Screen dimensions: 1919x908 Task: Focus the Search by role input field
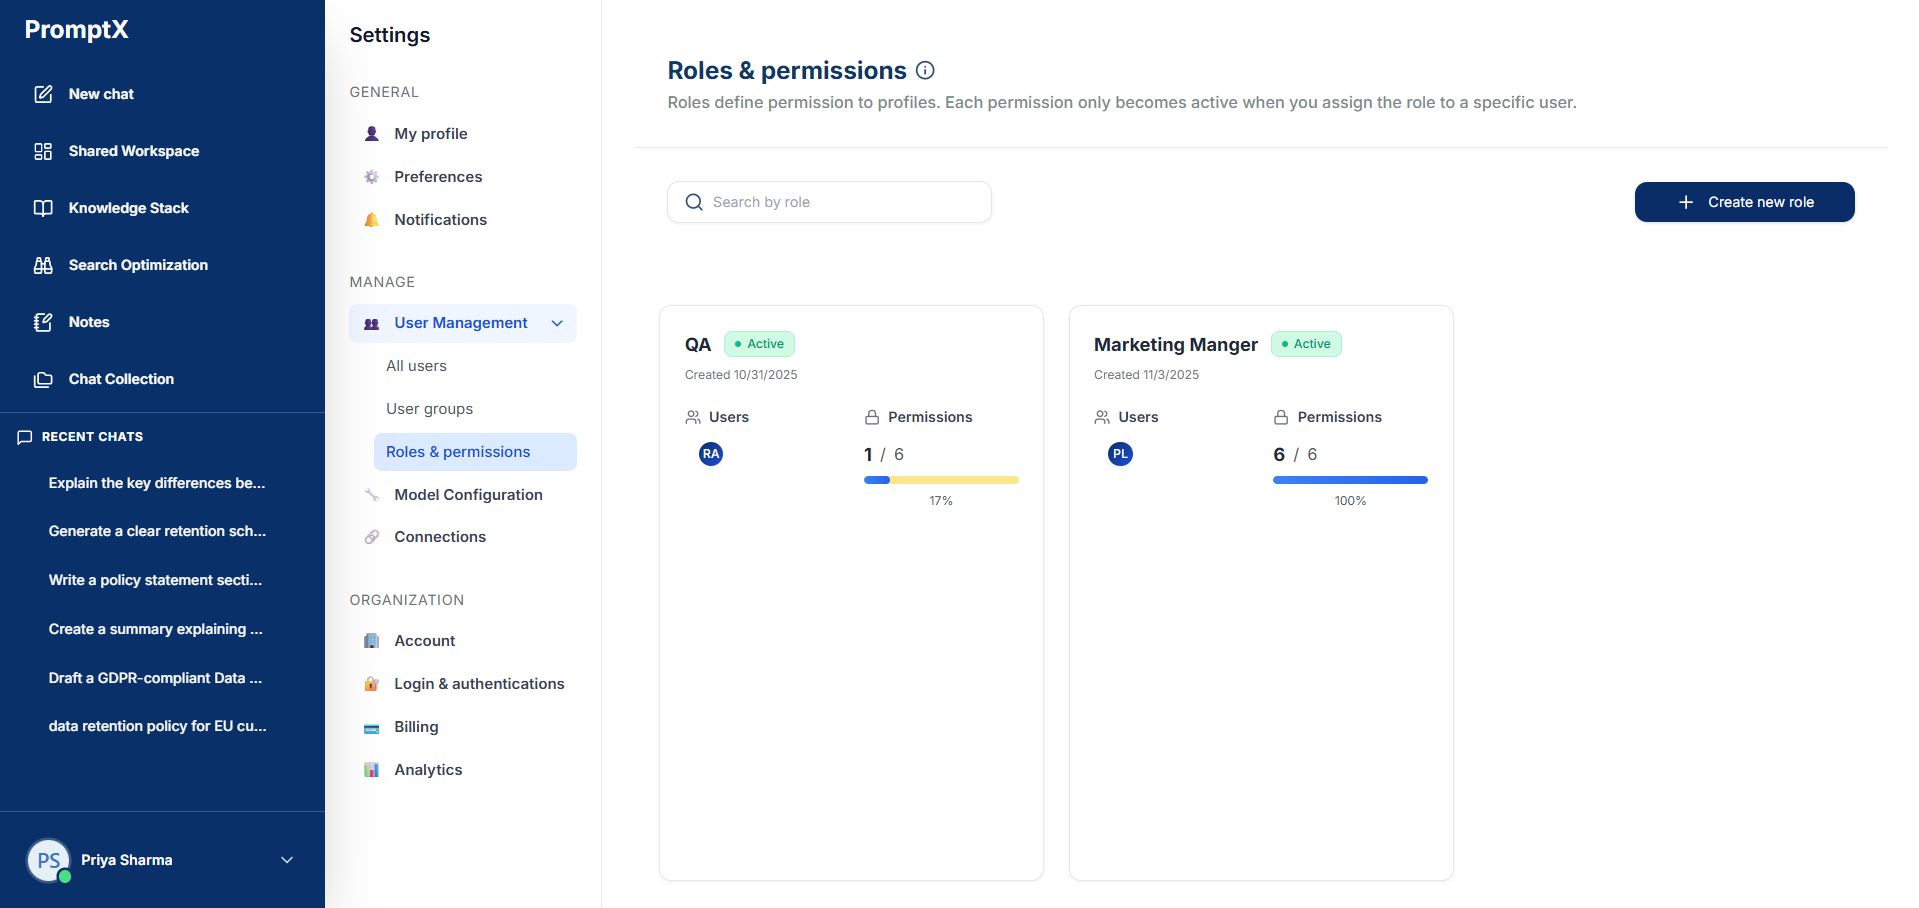[x=829, y=202]
